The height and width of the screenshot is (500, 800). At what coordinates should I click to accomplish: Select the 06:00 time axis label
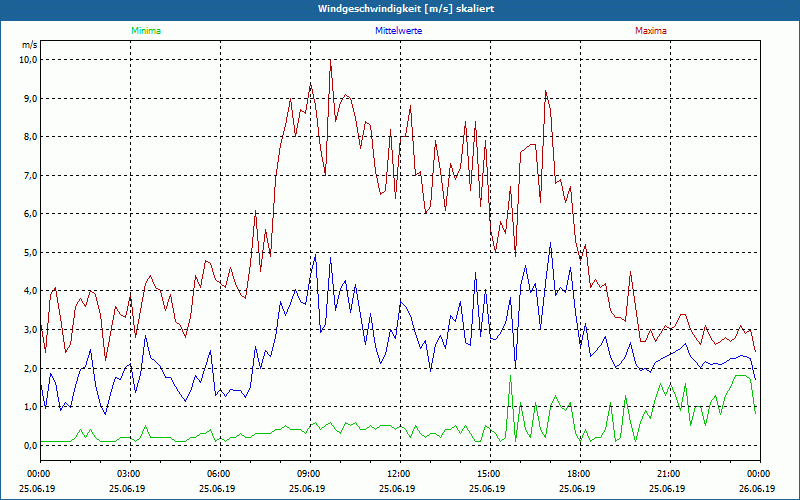[219, 474]
